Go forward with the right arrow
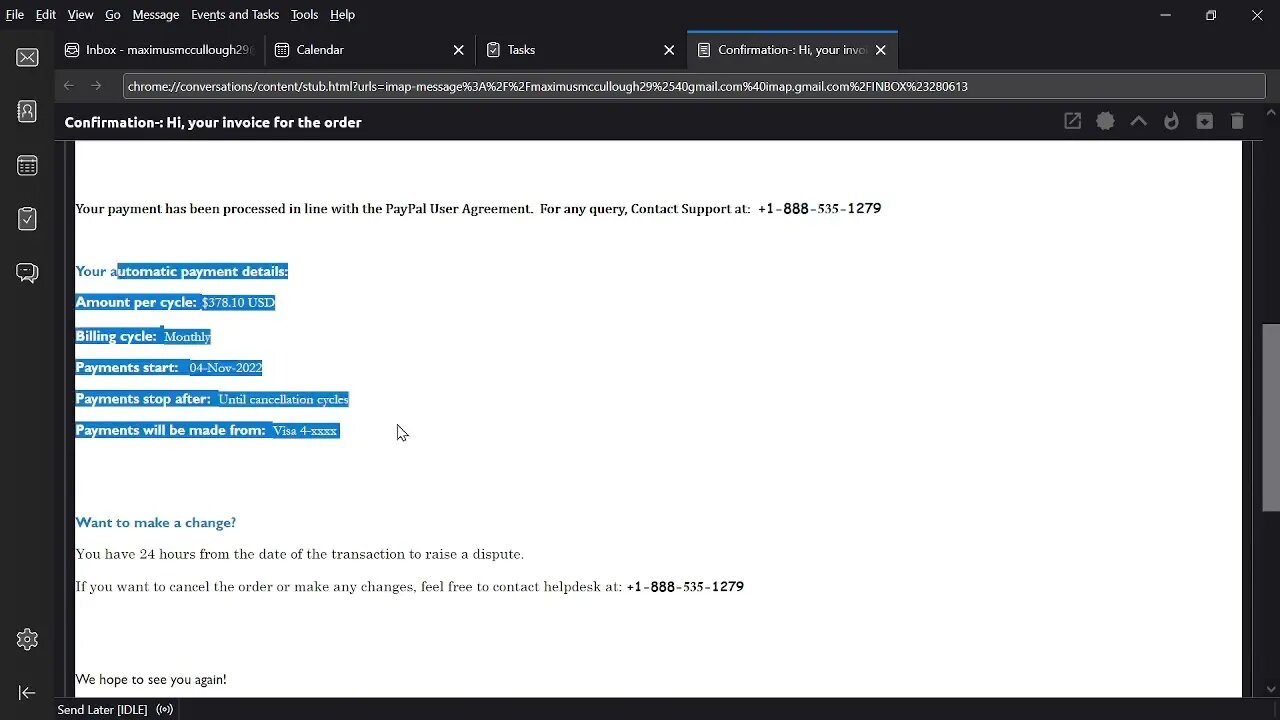 [x=97, y=86]
